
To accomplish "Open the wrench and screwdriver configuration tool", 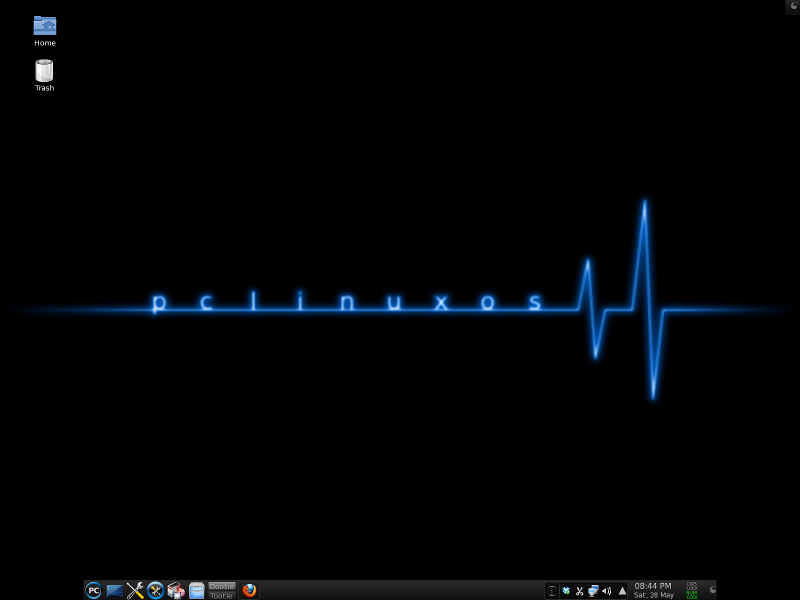I will (x=135, y=590).
